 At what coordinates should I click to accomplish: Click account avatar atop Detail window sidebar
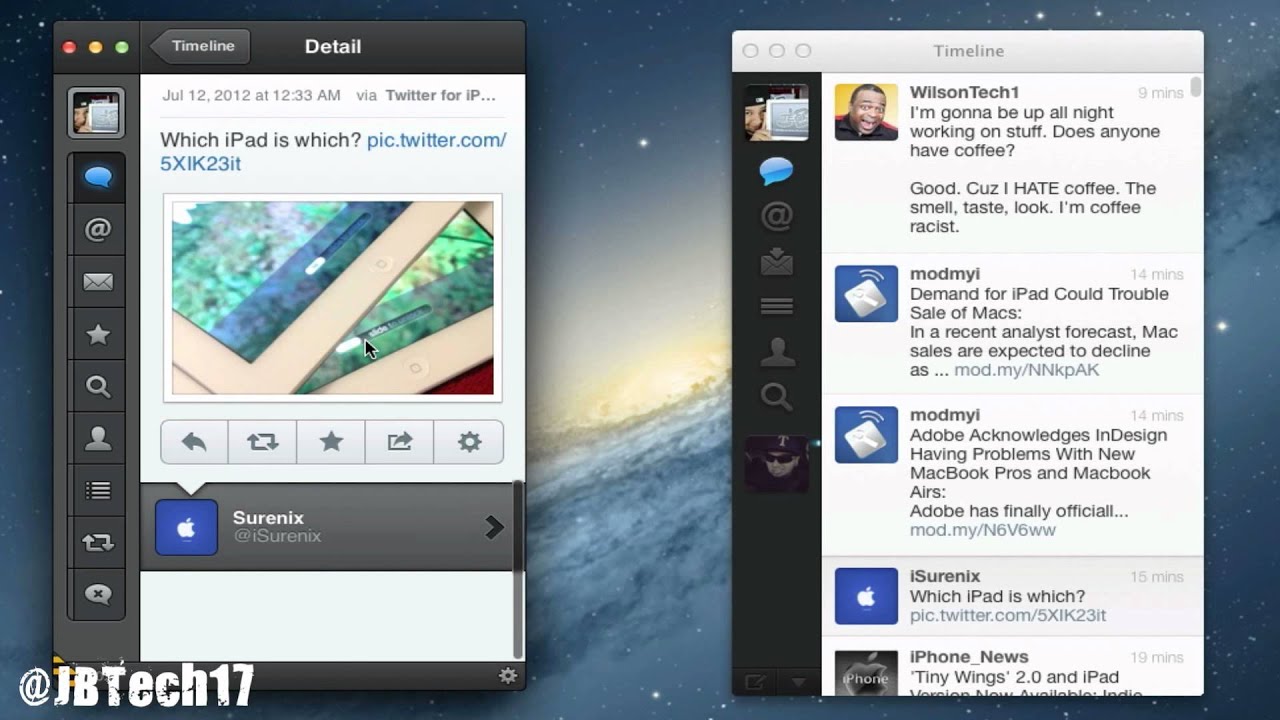point(96,112)
